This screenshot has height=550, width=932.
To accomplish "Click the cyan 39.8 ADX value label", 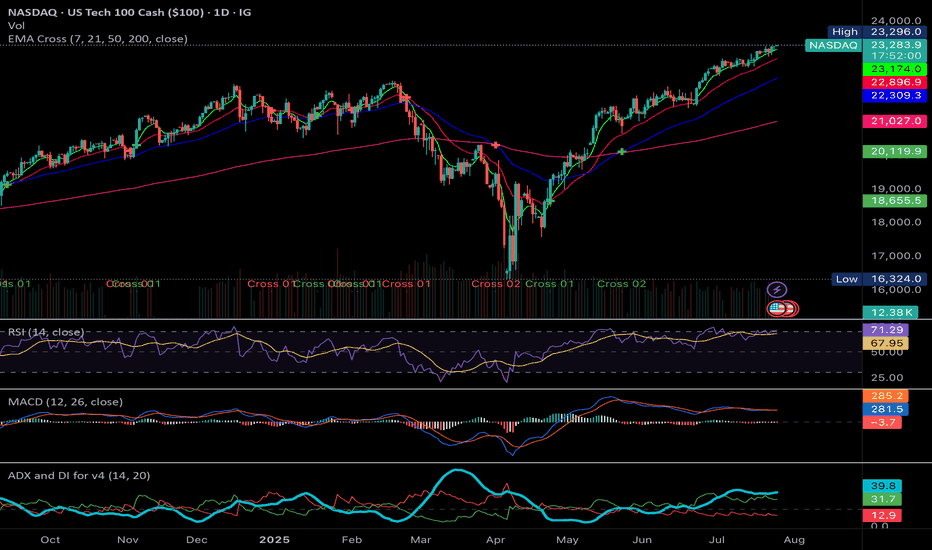I will pos(883,486).
